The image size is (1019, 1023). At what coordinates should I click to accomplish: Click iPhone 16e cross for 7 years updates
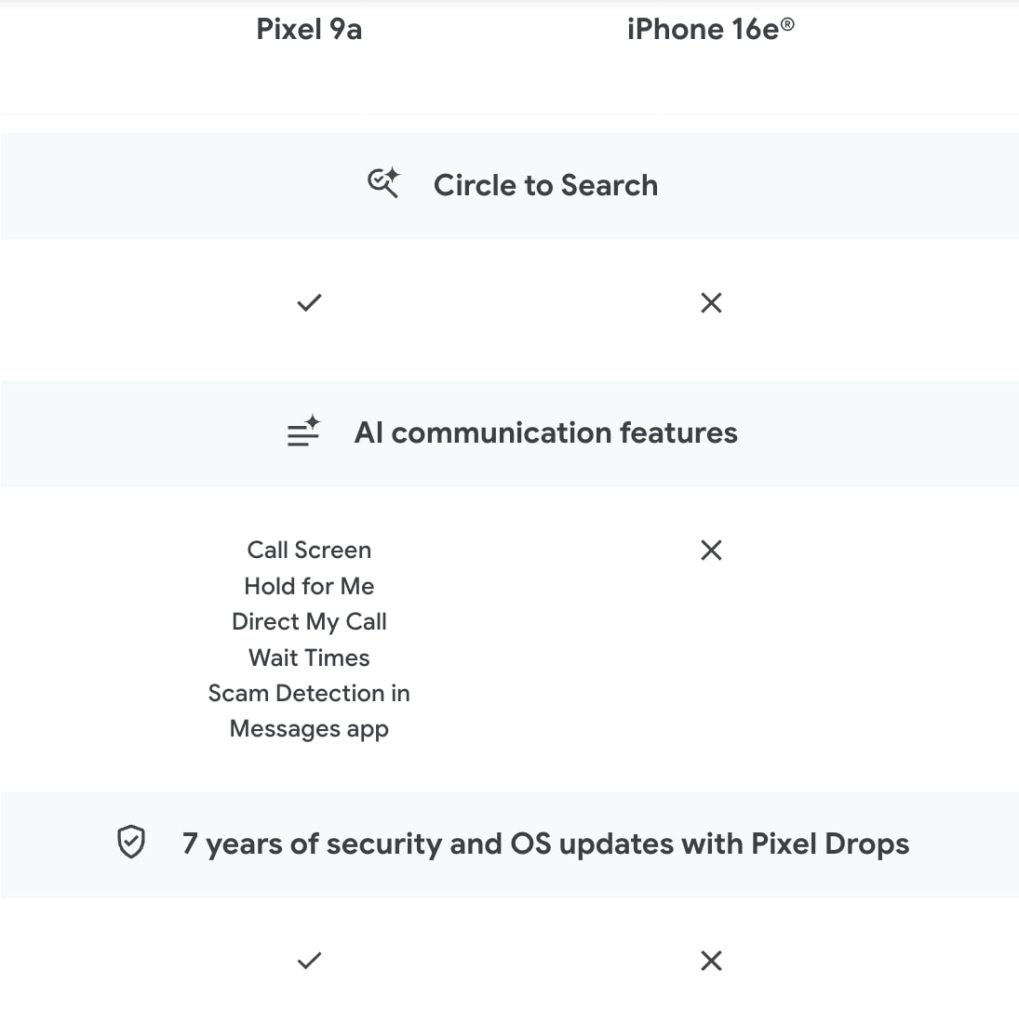pyautogui.click(x=711, y=961)
